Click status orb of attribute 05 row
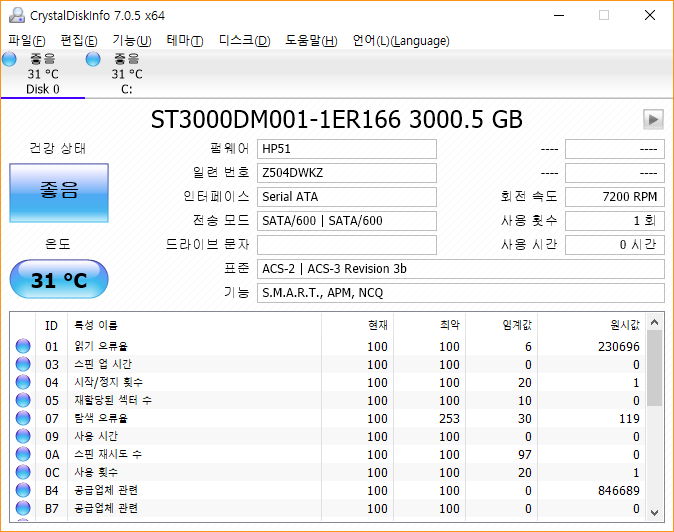The image size is (674, 532). click(23, 400)
